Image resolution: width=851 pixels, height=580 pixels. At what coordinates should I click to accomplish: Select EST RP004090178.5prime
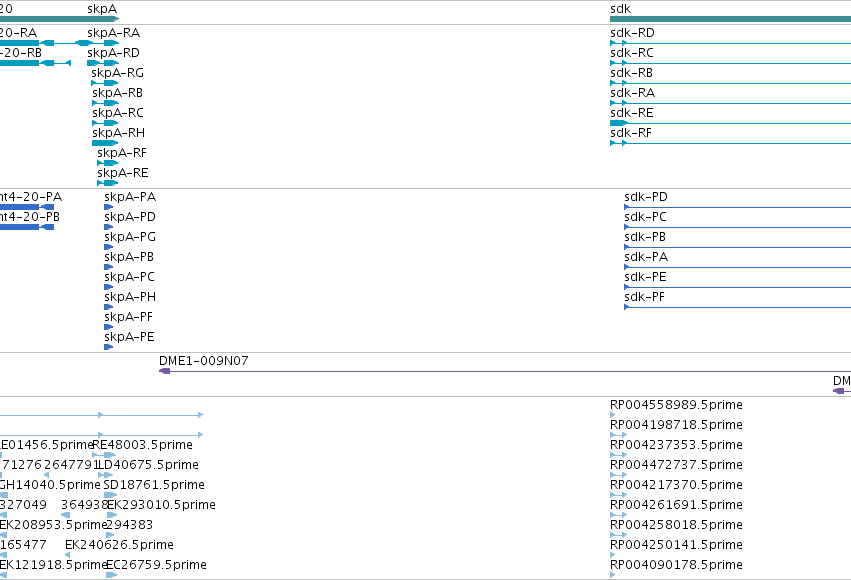(x=676, y=565)
